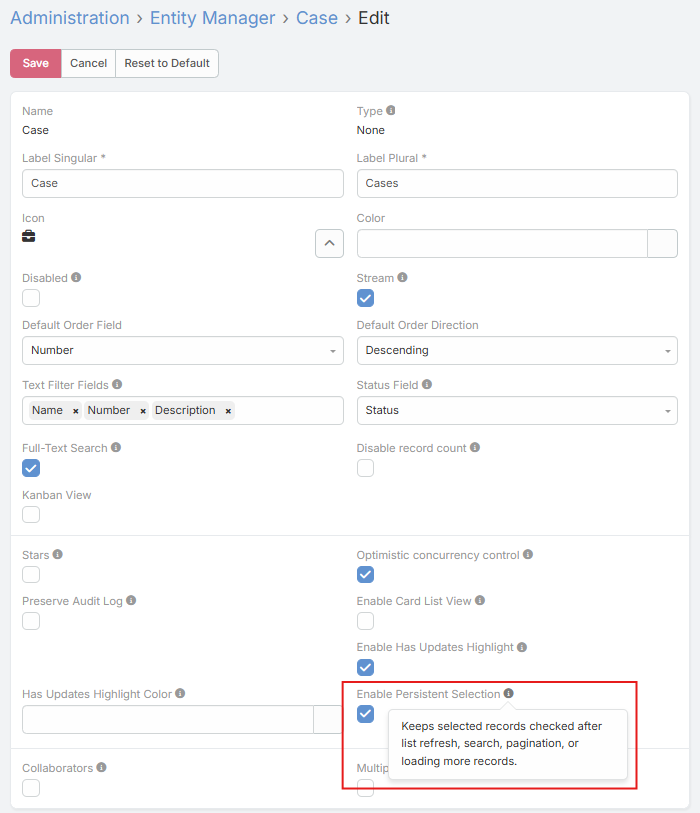
Task: Click info icon beside Full-Text Search
Action: (x=116, y=448)
